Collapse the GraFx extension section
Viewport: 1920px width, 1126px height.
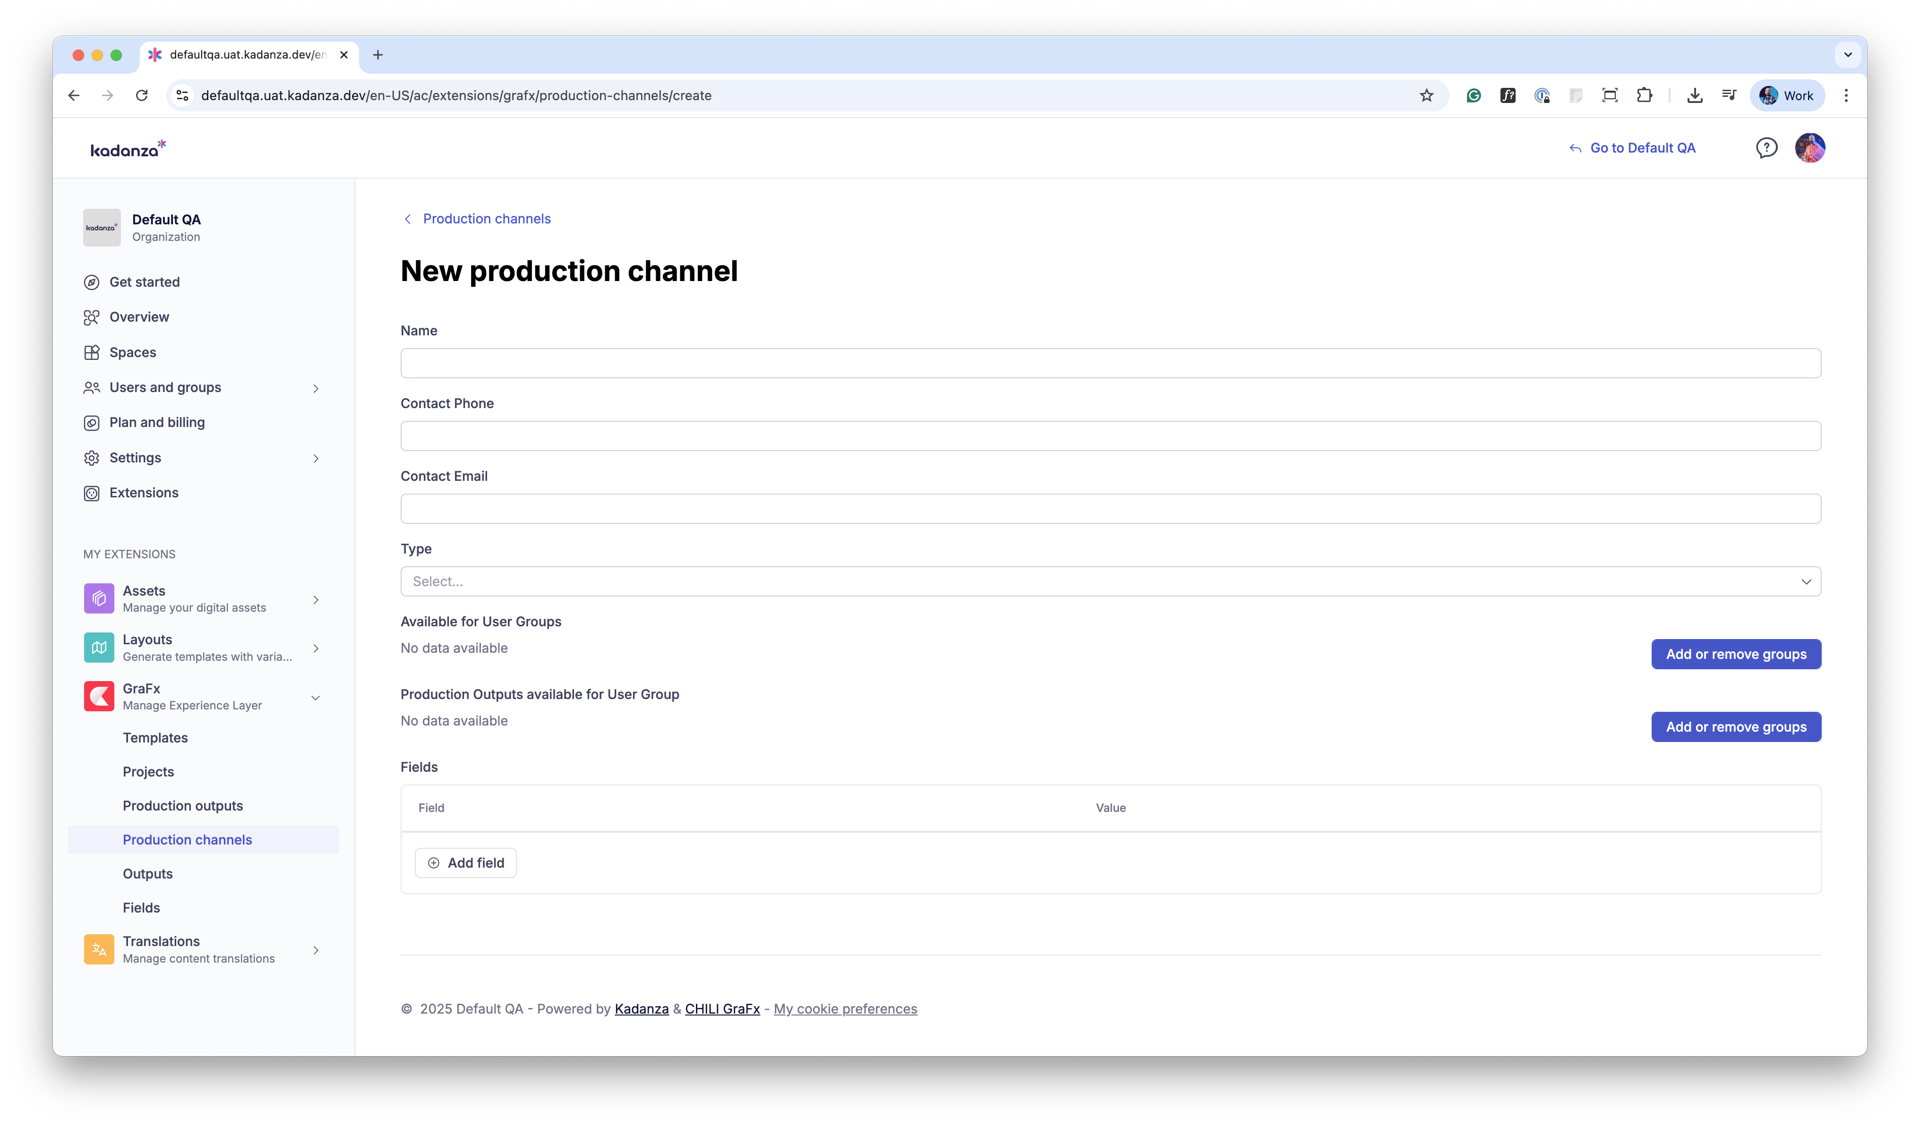316,698
